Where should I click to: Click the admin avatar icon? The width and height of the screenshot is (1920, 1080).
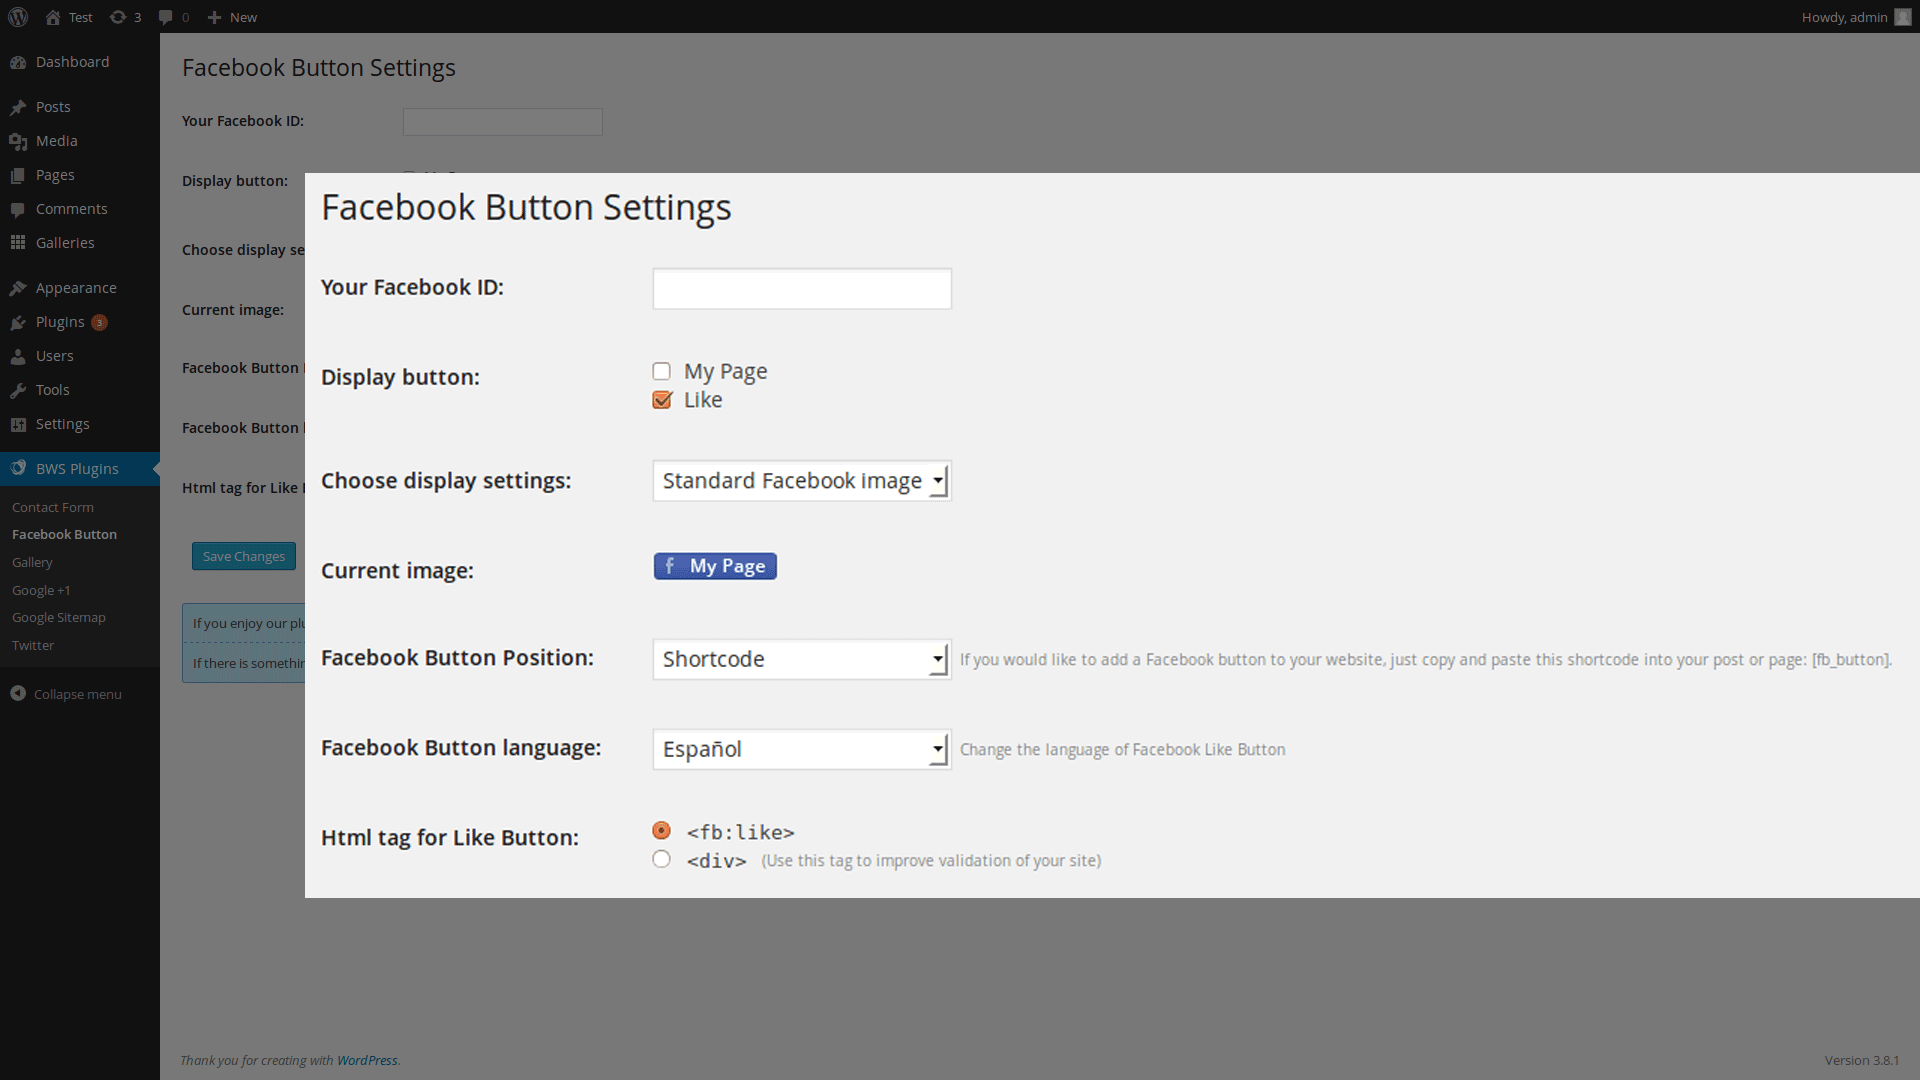[1903, 17]
